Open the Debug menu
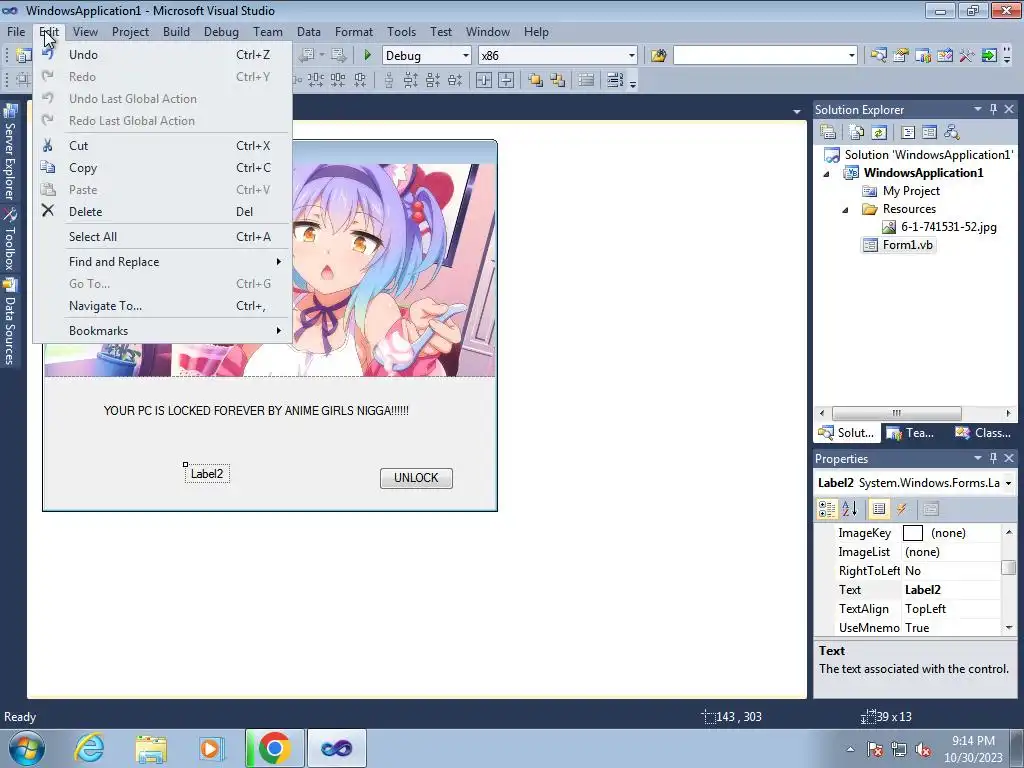Screen dimensions: 1024x768 pos(221,31)
